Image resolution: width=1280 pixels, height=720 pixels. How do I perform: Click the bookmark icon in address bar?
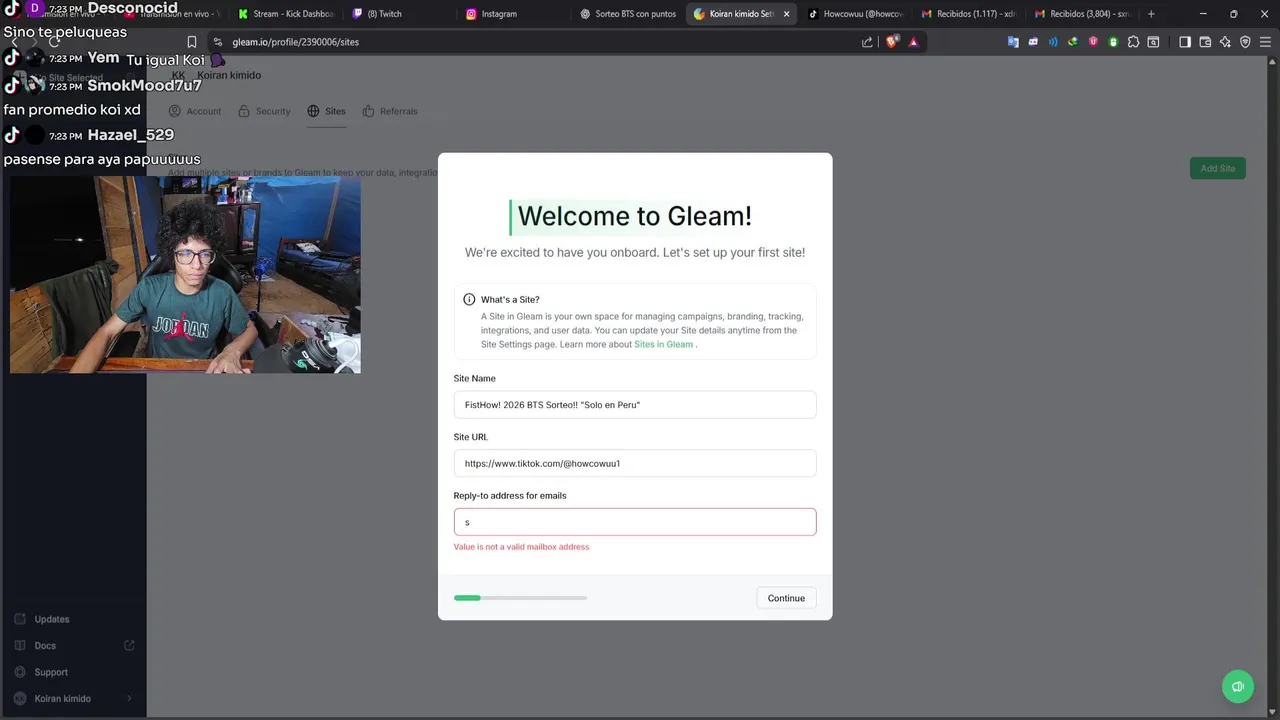[x=191, y=42]
